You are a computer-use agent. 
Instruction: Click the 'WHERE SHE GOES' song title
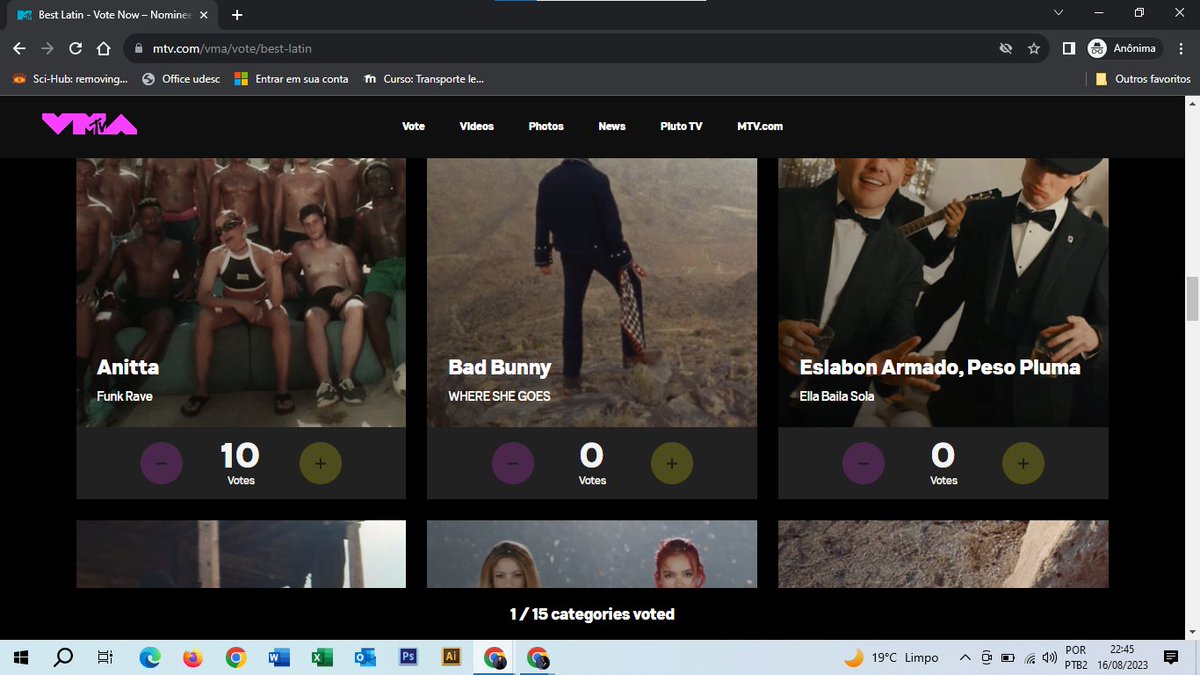[499, 396]
